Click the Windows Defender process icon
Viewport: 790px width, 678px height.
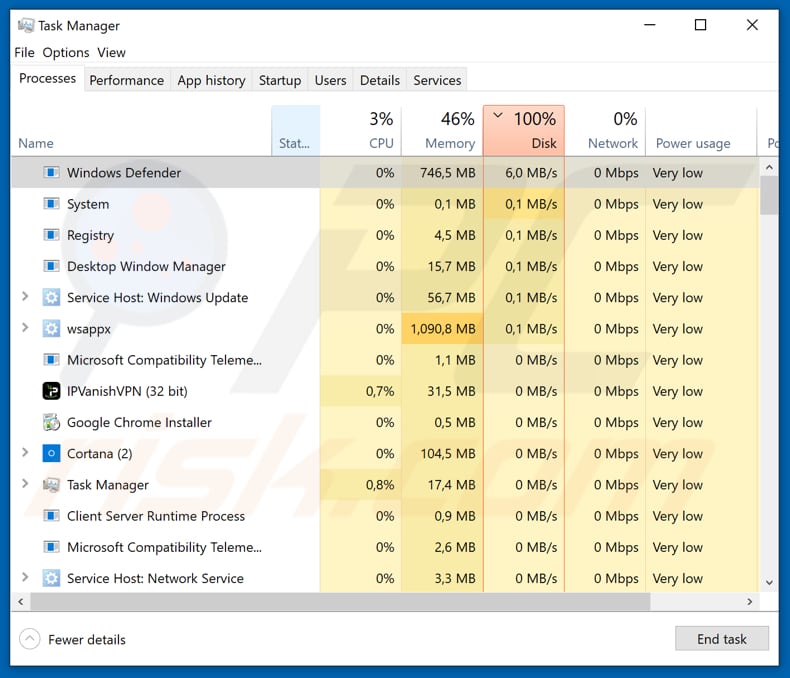pyautogui.click(x=51, y=173)
